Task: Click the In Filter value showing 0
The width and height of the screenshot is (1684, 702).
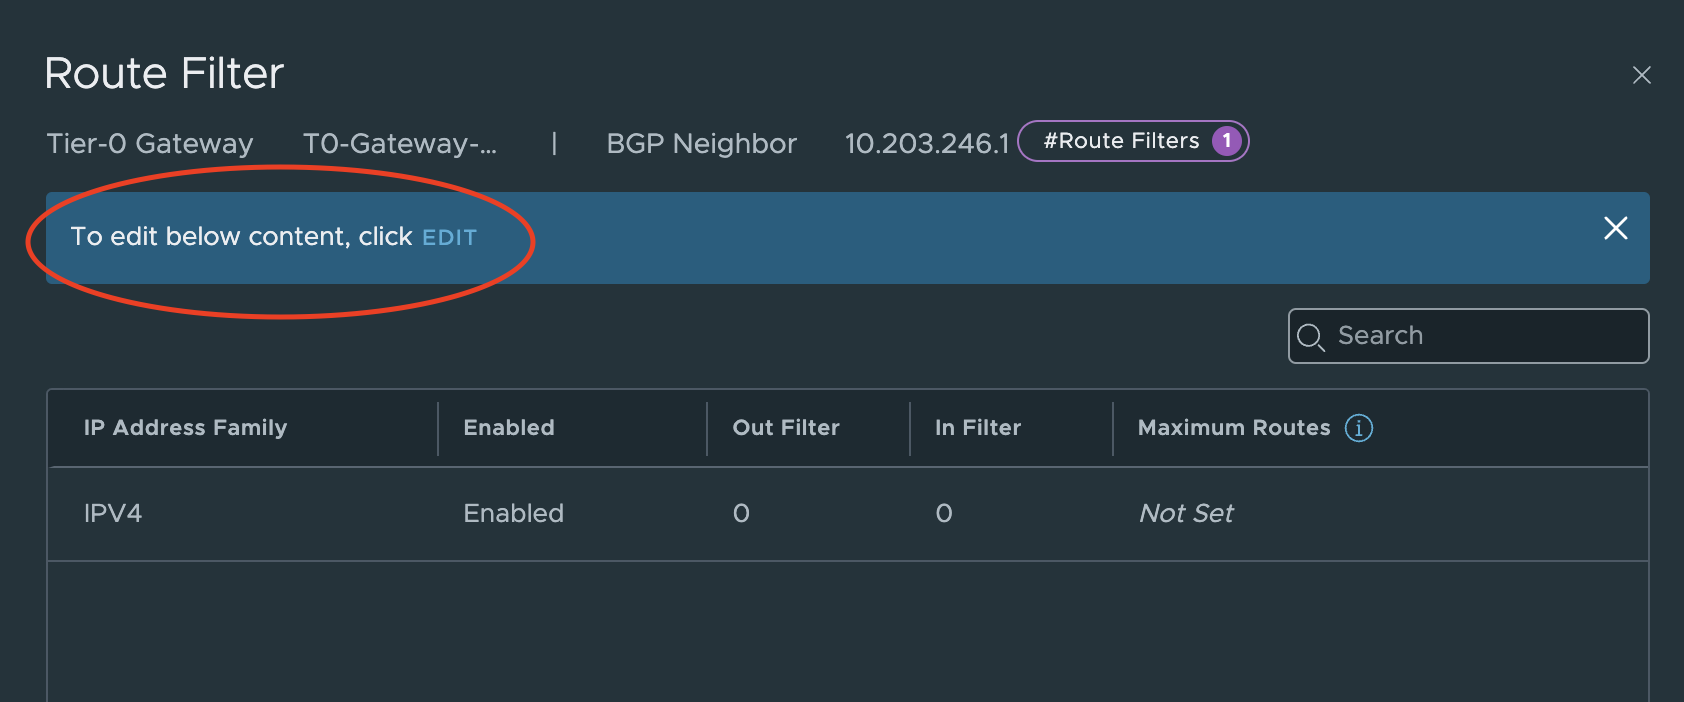Action: pyautogui.click(x=943, y=513)
